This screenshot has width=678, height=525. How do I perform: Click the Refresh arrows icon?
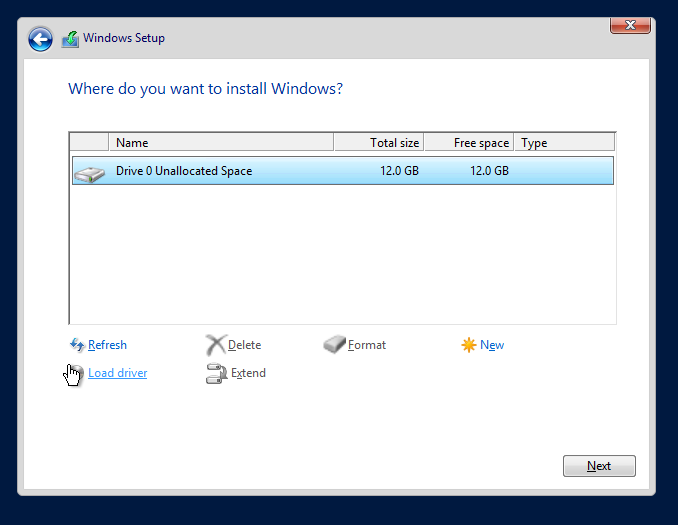pyautogui.click(x=77, y=345)
